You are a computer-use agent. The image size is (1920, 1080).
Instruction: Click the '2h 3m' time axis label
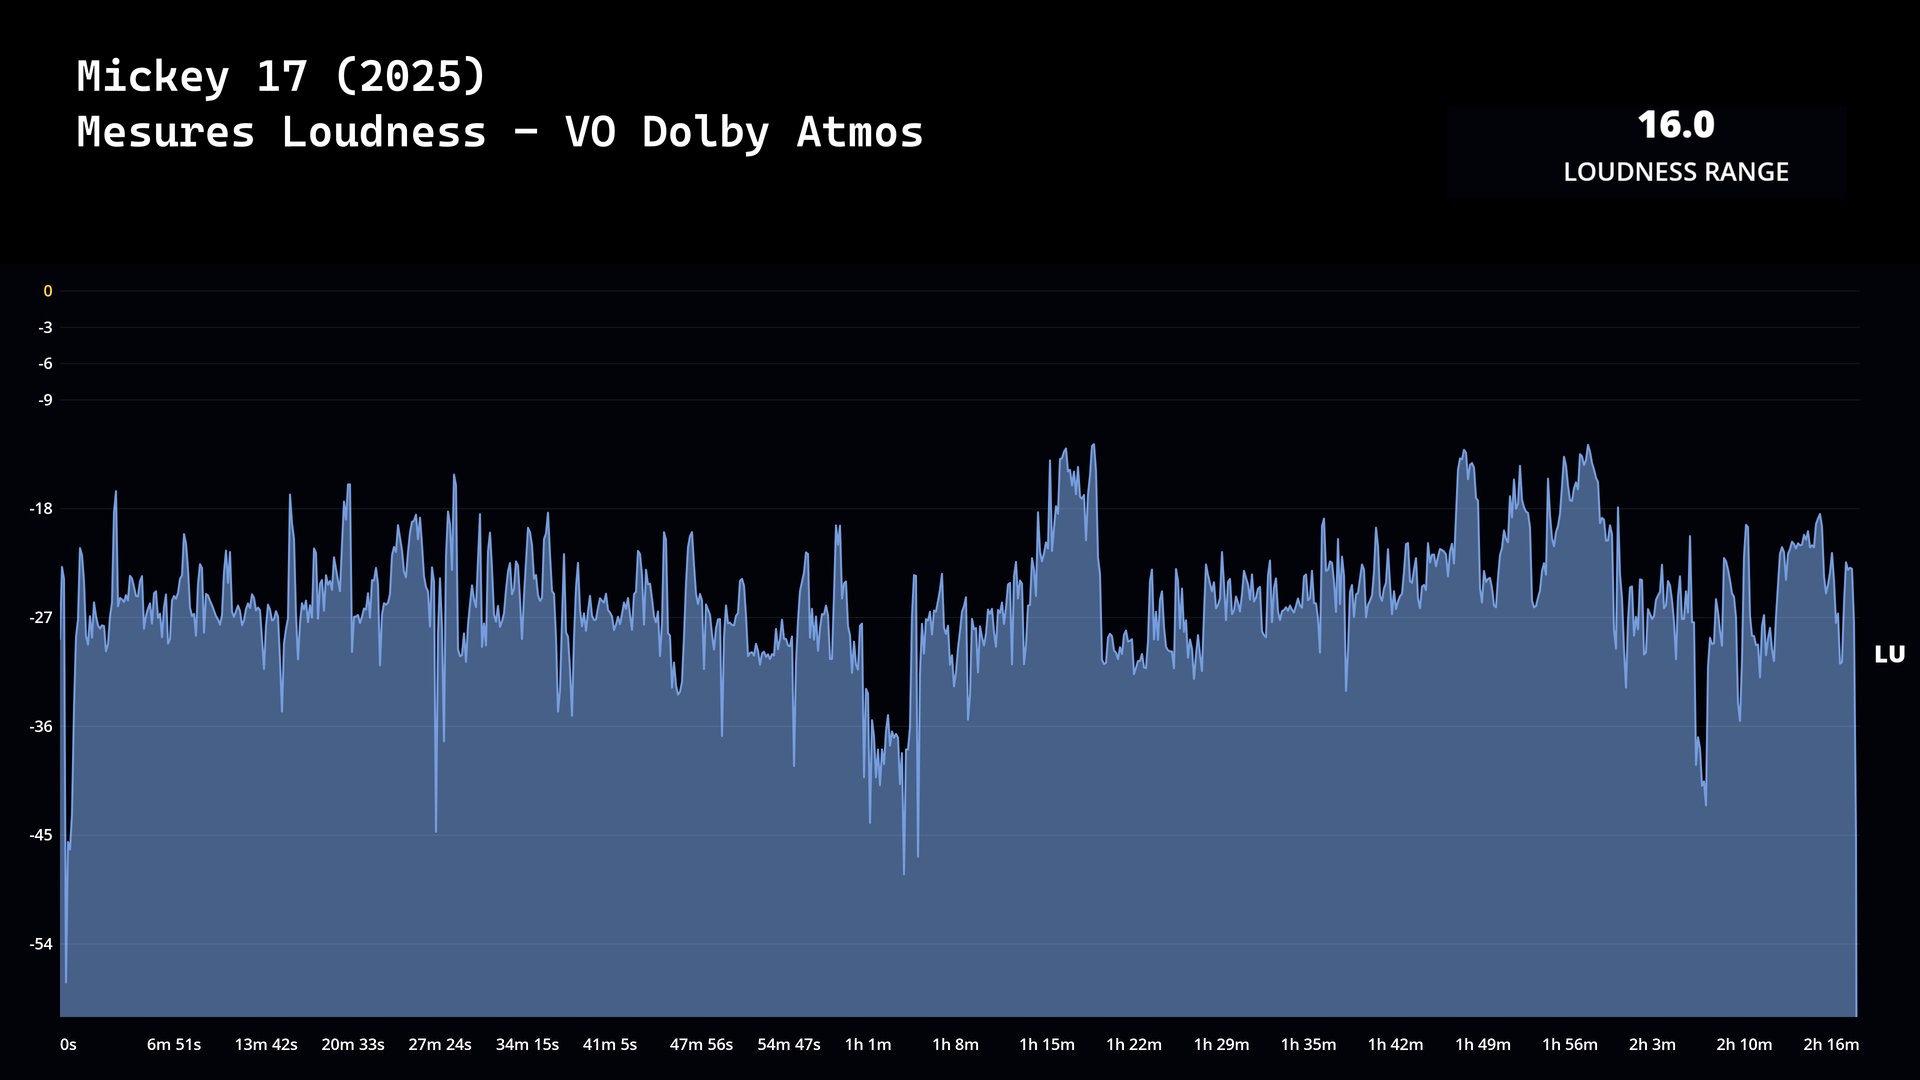pos(1652,1045)
